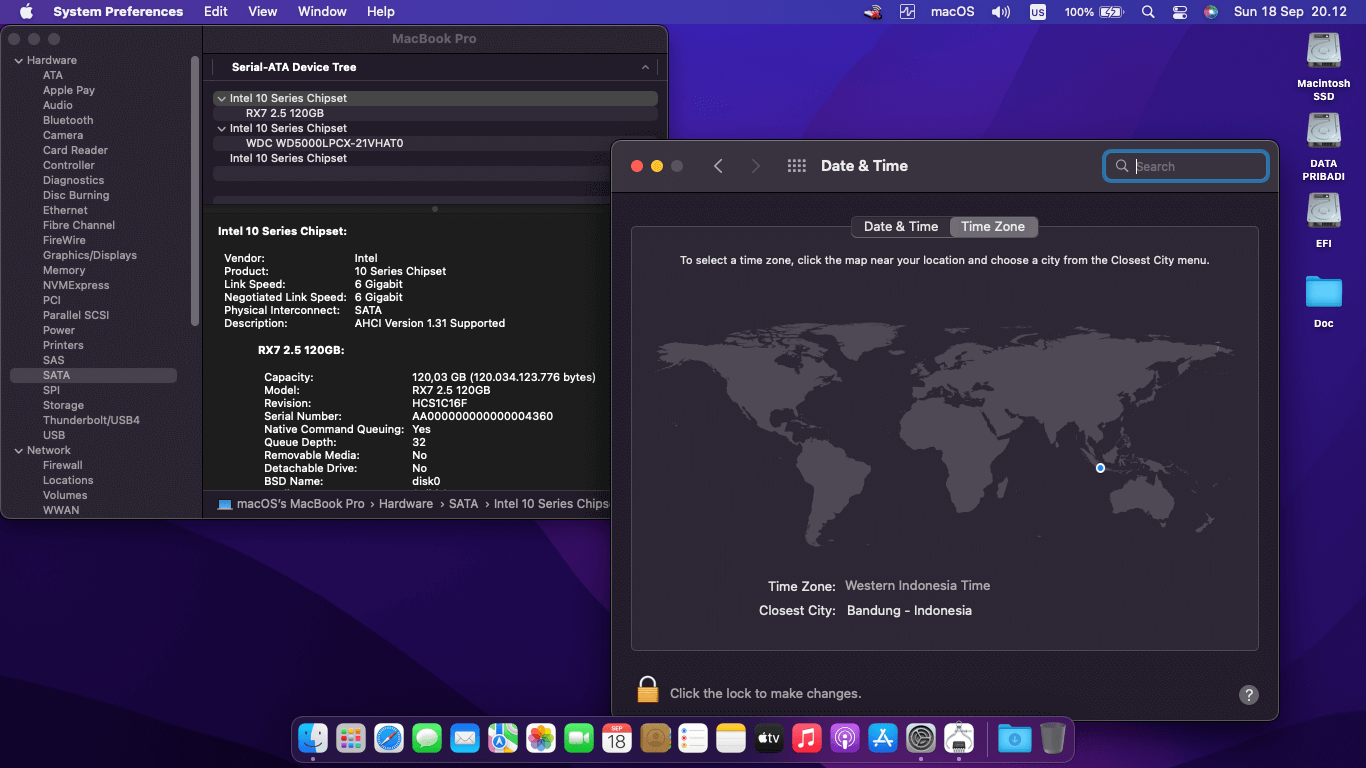Collapse the chipset entry containing RX7 2.5 120GB
Screen dimensions: 1366x768
click(222, 98)
